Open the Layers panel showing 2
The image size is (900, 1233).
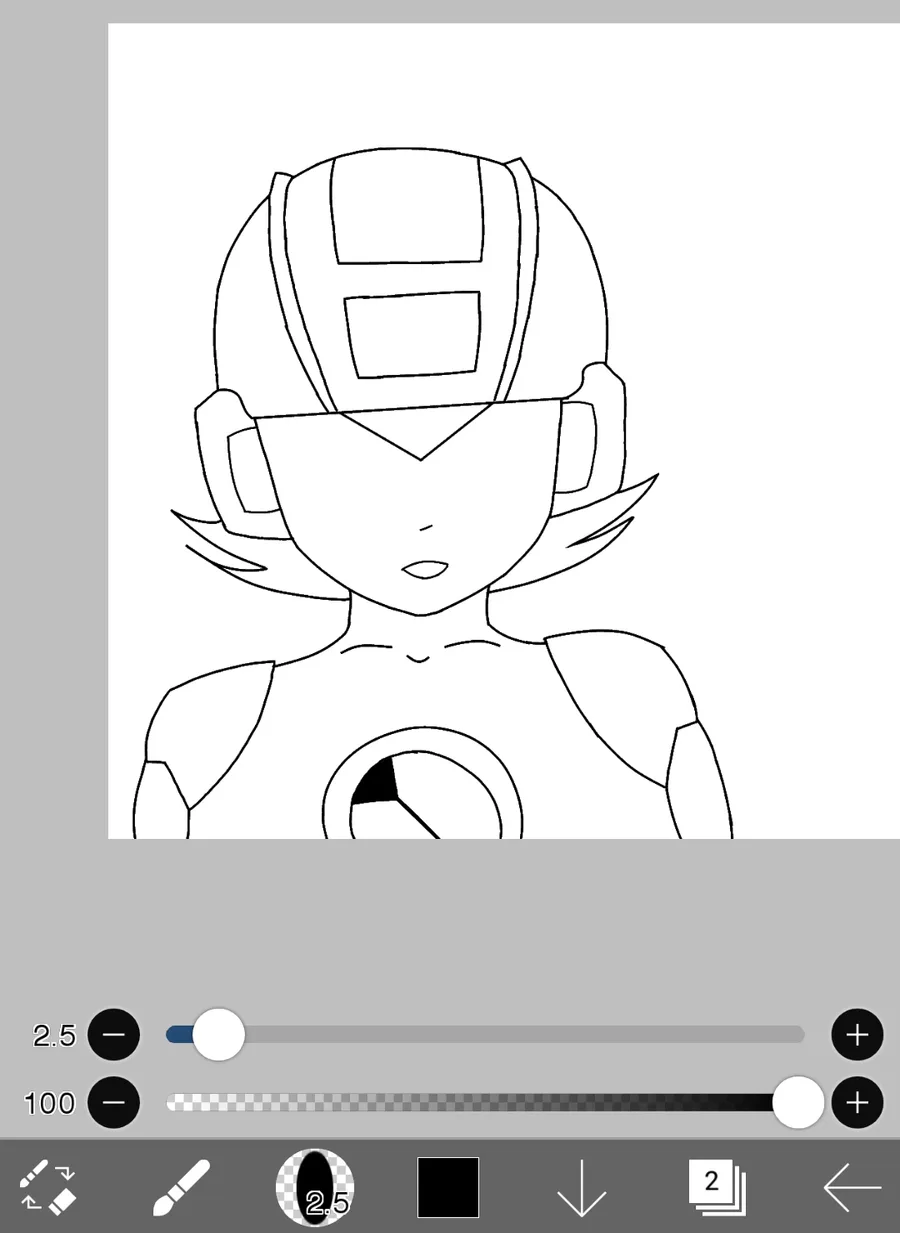pos(715,1187)
